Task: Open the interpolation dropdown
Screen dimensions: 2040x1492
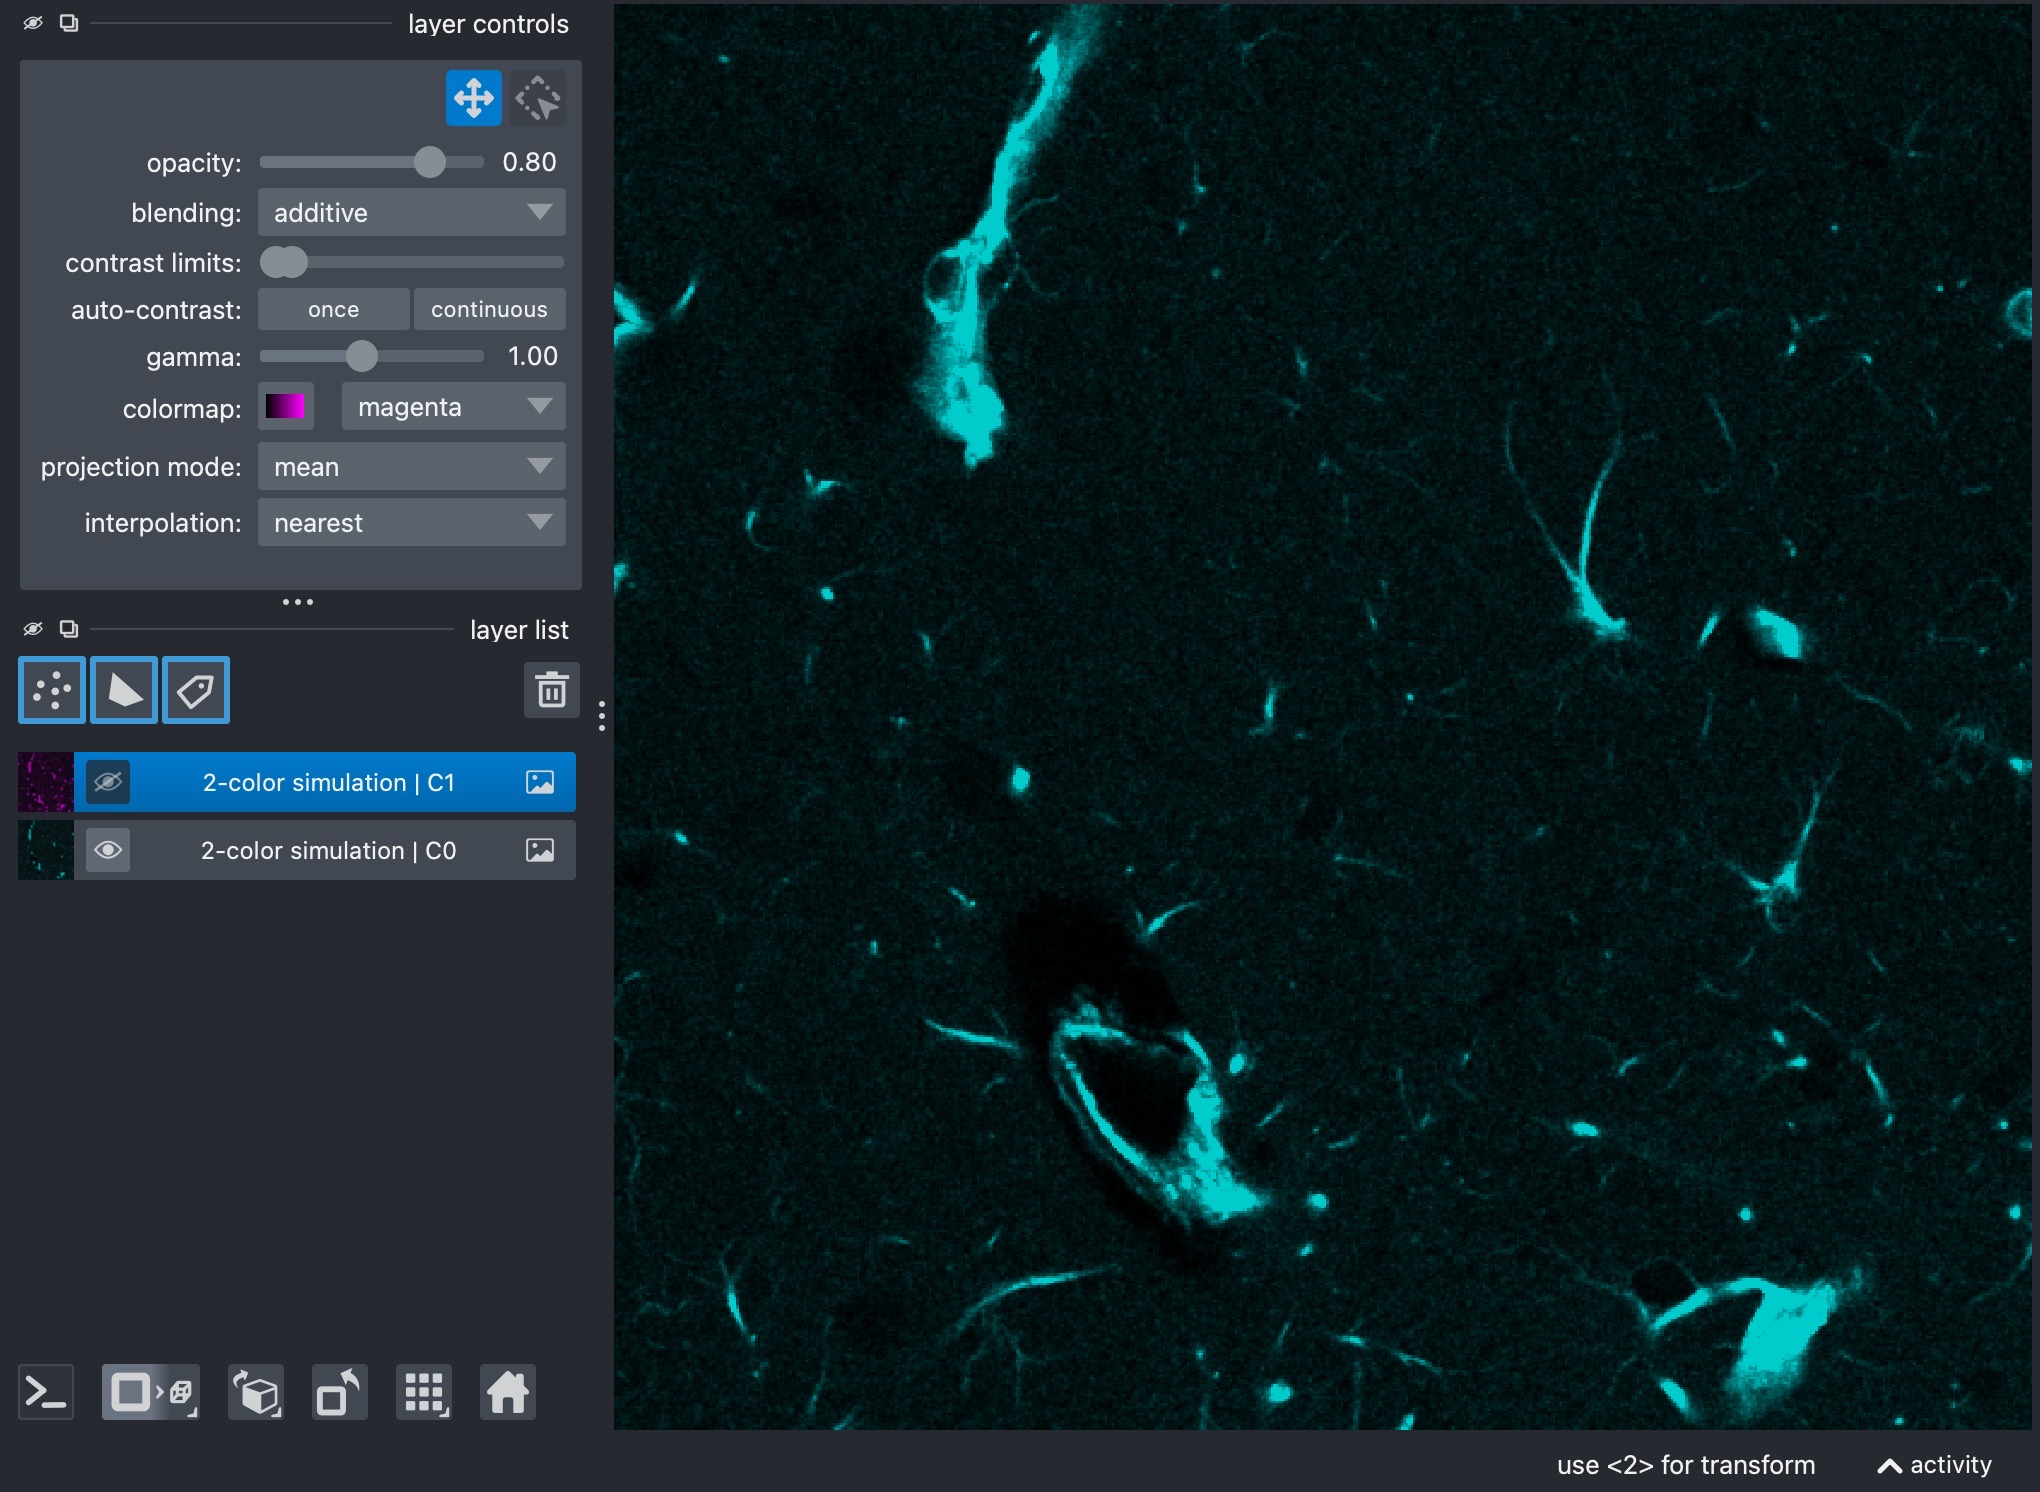Action: point(412,523)
